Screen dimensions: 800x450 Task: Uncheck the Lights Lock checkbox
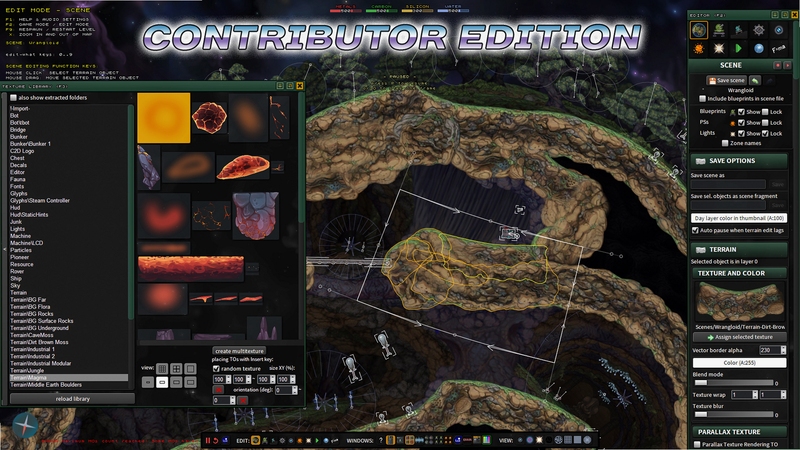(x=765, y=133)
